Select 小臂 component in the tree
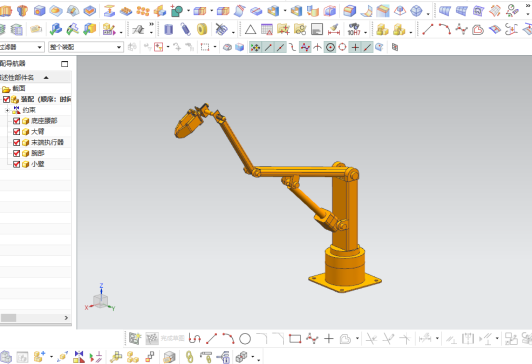 [x=38, y=164]
